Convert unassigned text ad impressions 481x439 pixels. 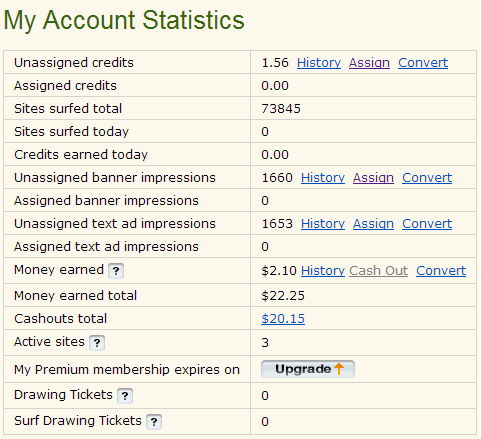[427, 224]
